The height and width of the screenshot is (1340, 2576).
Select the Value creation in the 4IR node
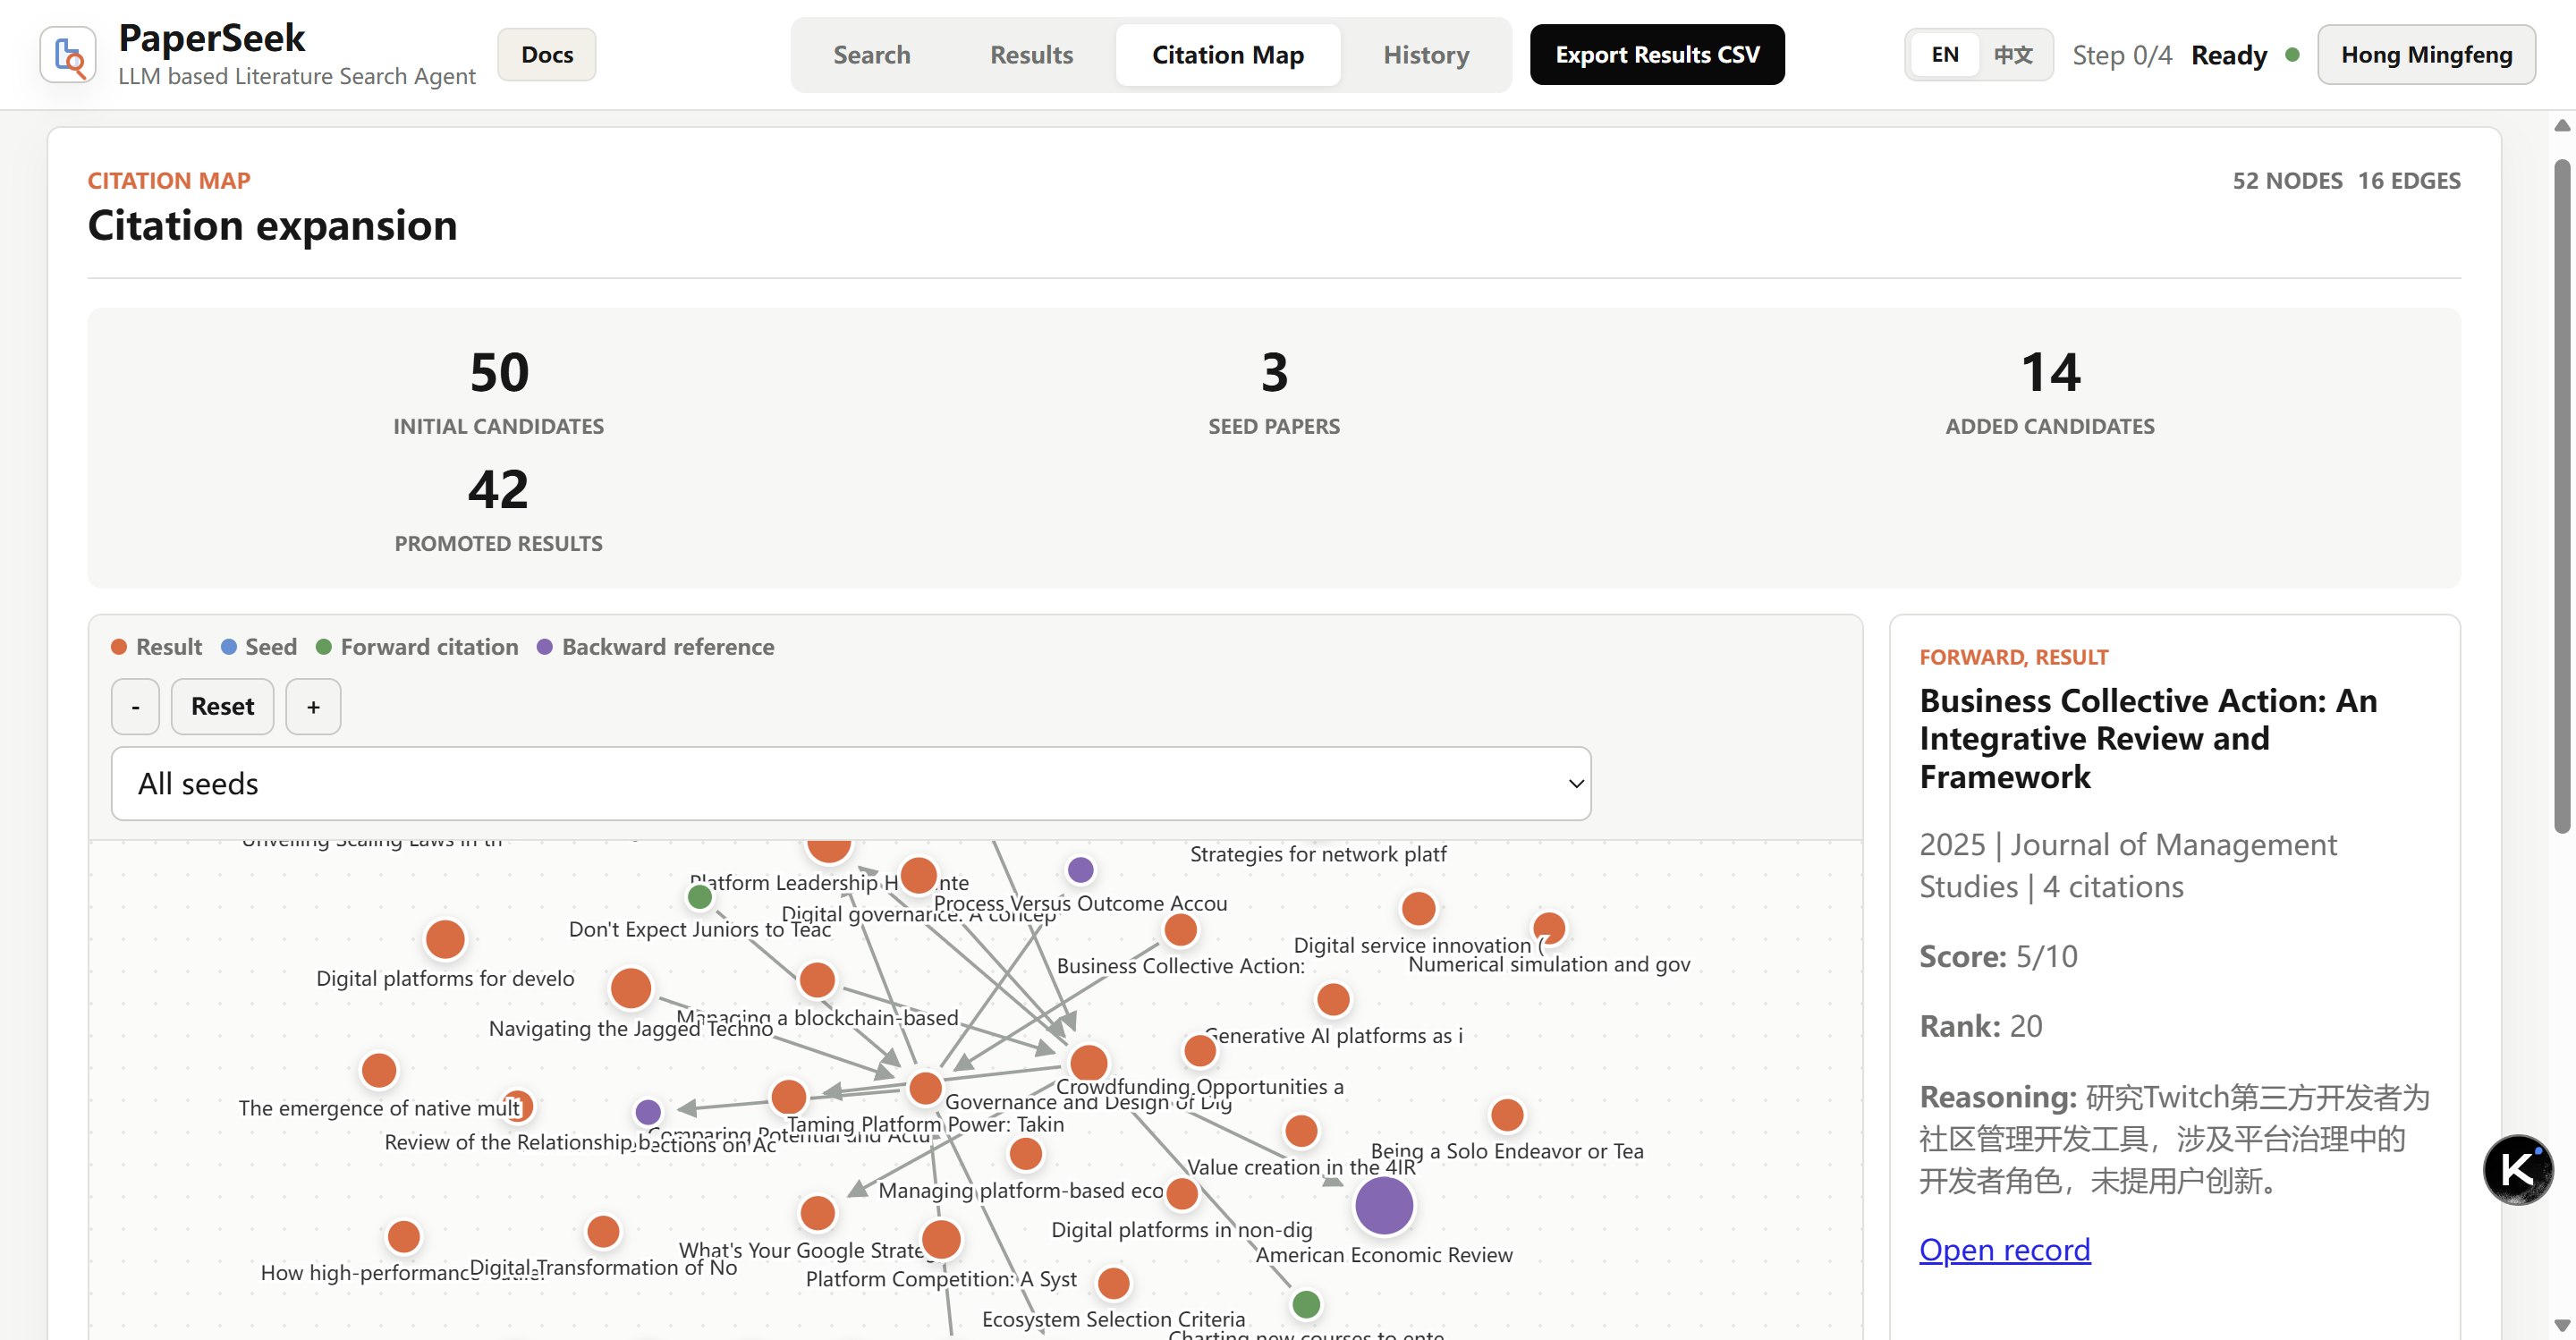pyautogui.click(x=1301, y=1131)
